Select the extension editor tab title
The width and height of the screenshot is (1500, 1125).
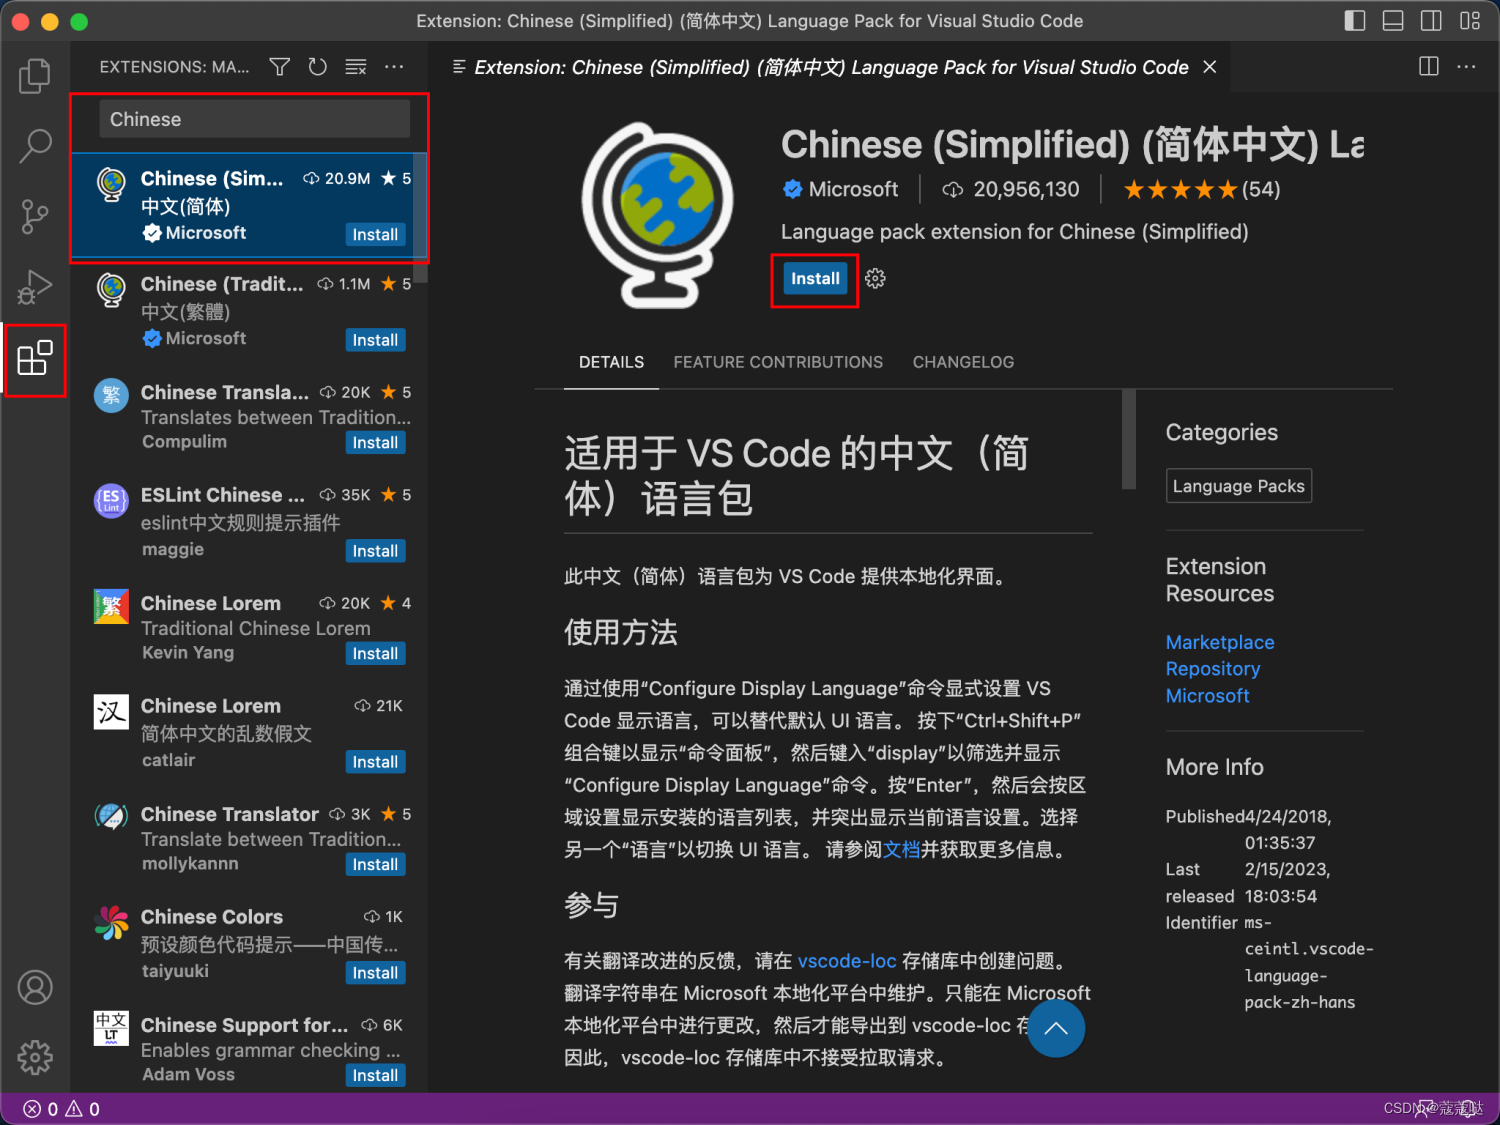point(831,67)
